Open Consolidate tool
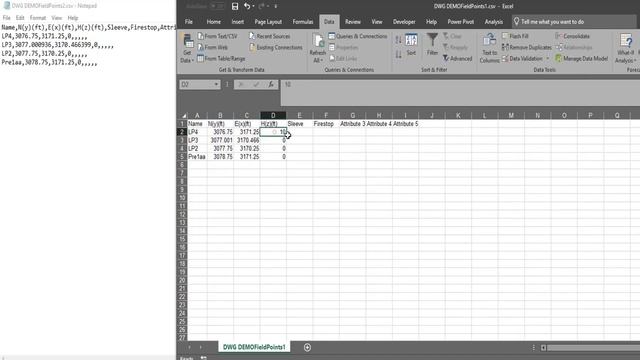Viewport: 640px width, 360px height. [572, 36]
